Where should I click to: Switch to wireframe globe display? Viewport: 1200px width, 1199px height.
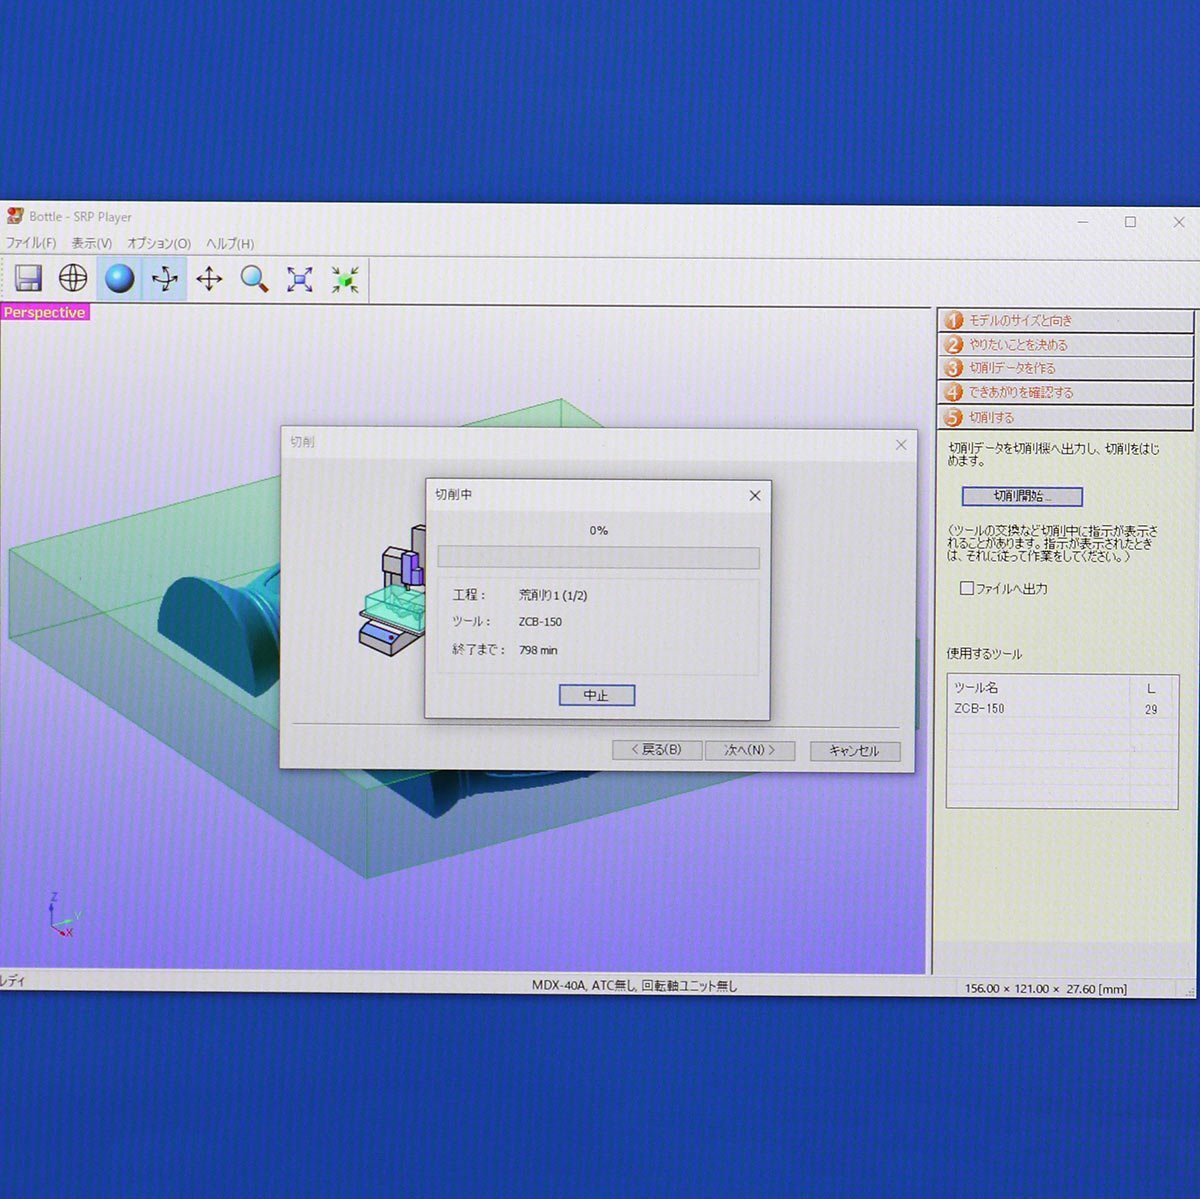(73, 279)
